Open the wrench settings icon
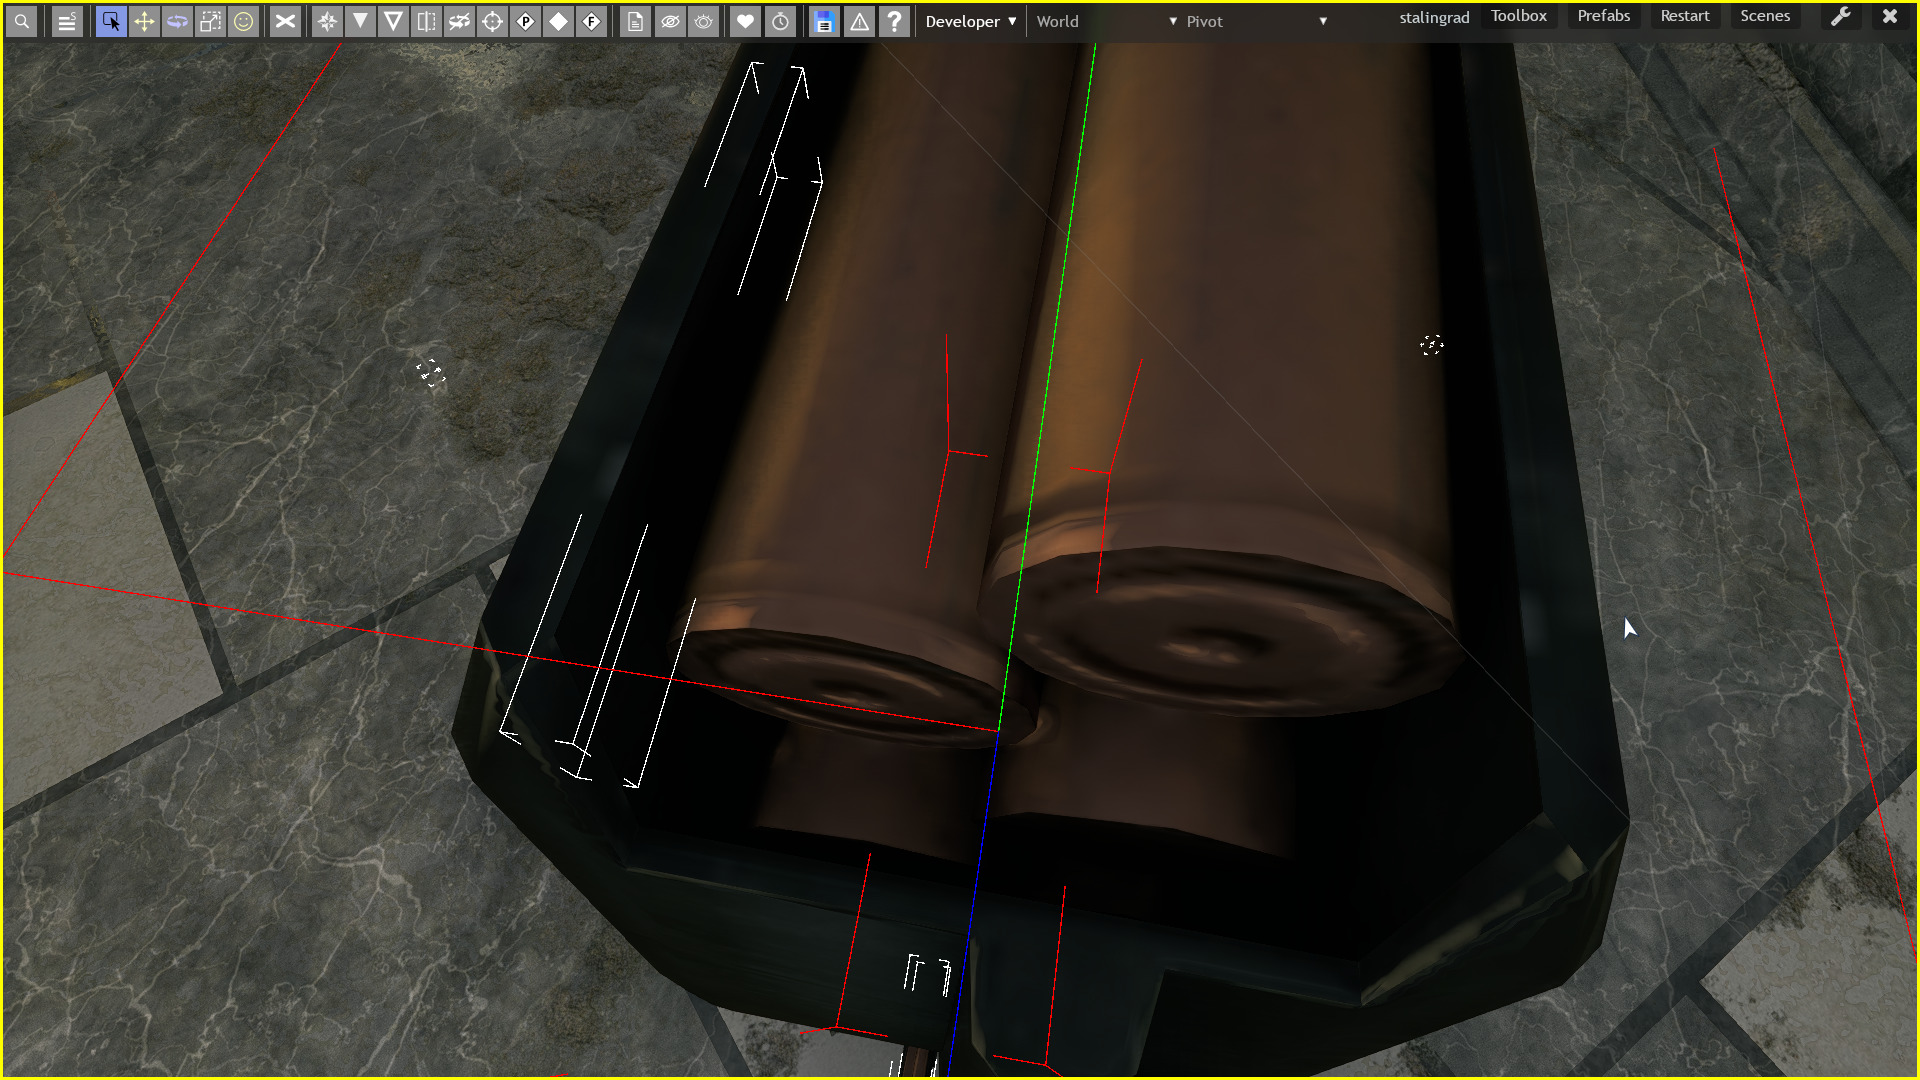Image resolution: width=1920 pixels, height=1080 pixels. point(1840,17)
